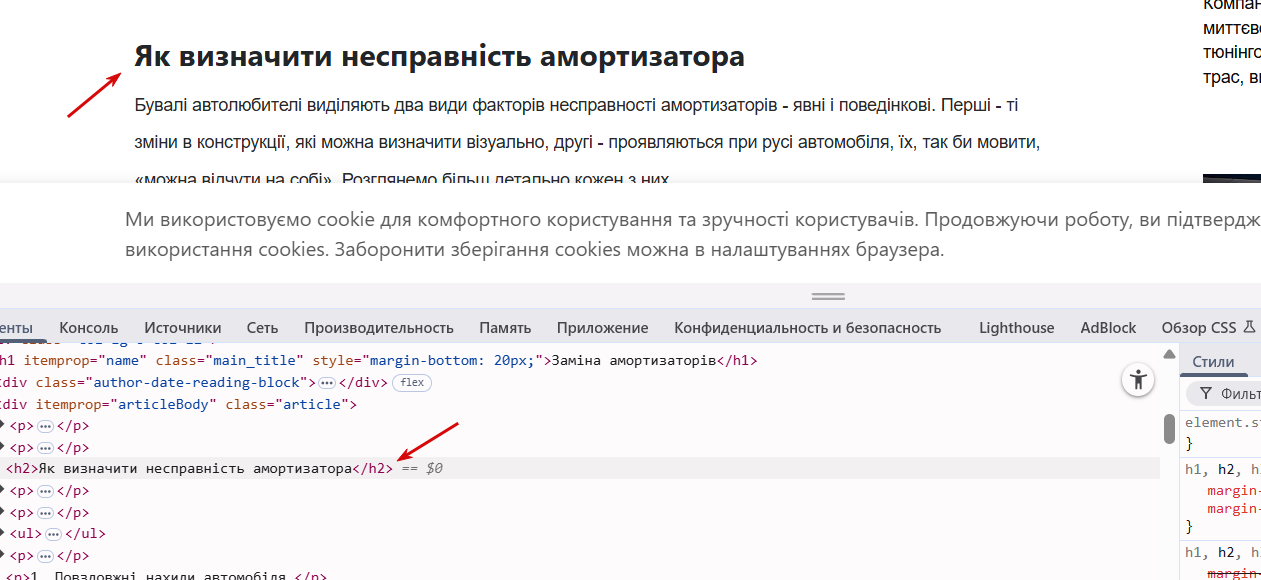
Task: Select the h1 main_title line in the DOM tree
Action: tap(380, 361)
